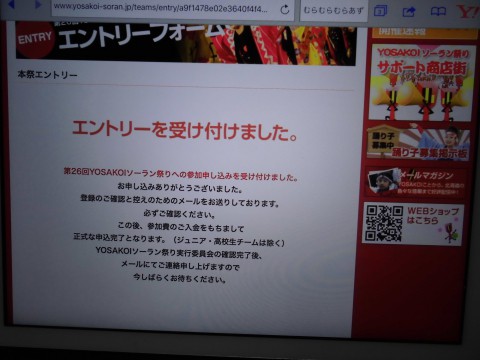The width and height of the screenshot is (480, 360).
Task: Click the 本祭エントリー heading text
Action: tap(47, 75)
